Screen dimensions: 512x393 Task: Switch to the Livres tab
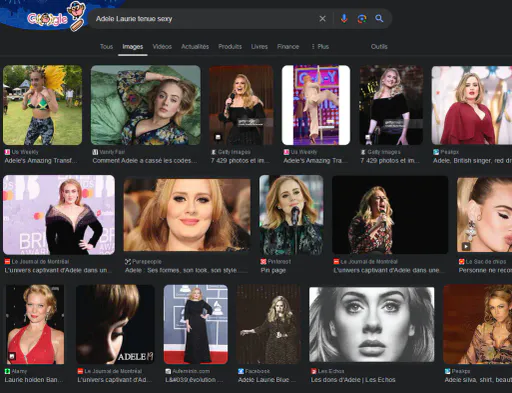[259, 47]
